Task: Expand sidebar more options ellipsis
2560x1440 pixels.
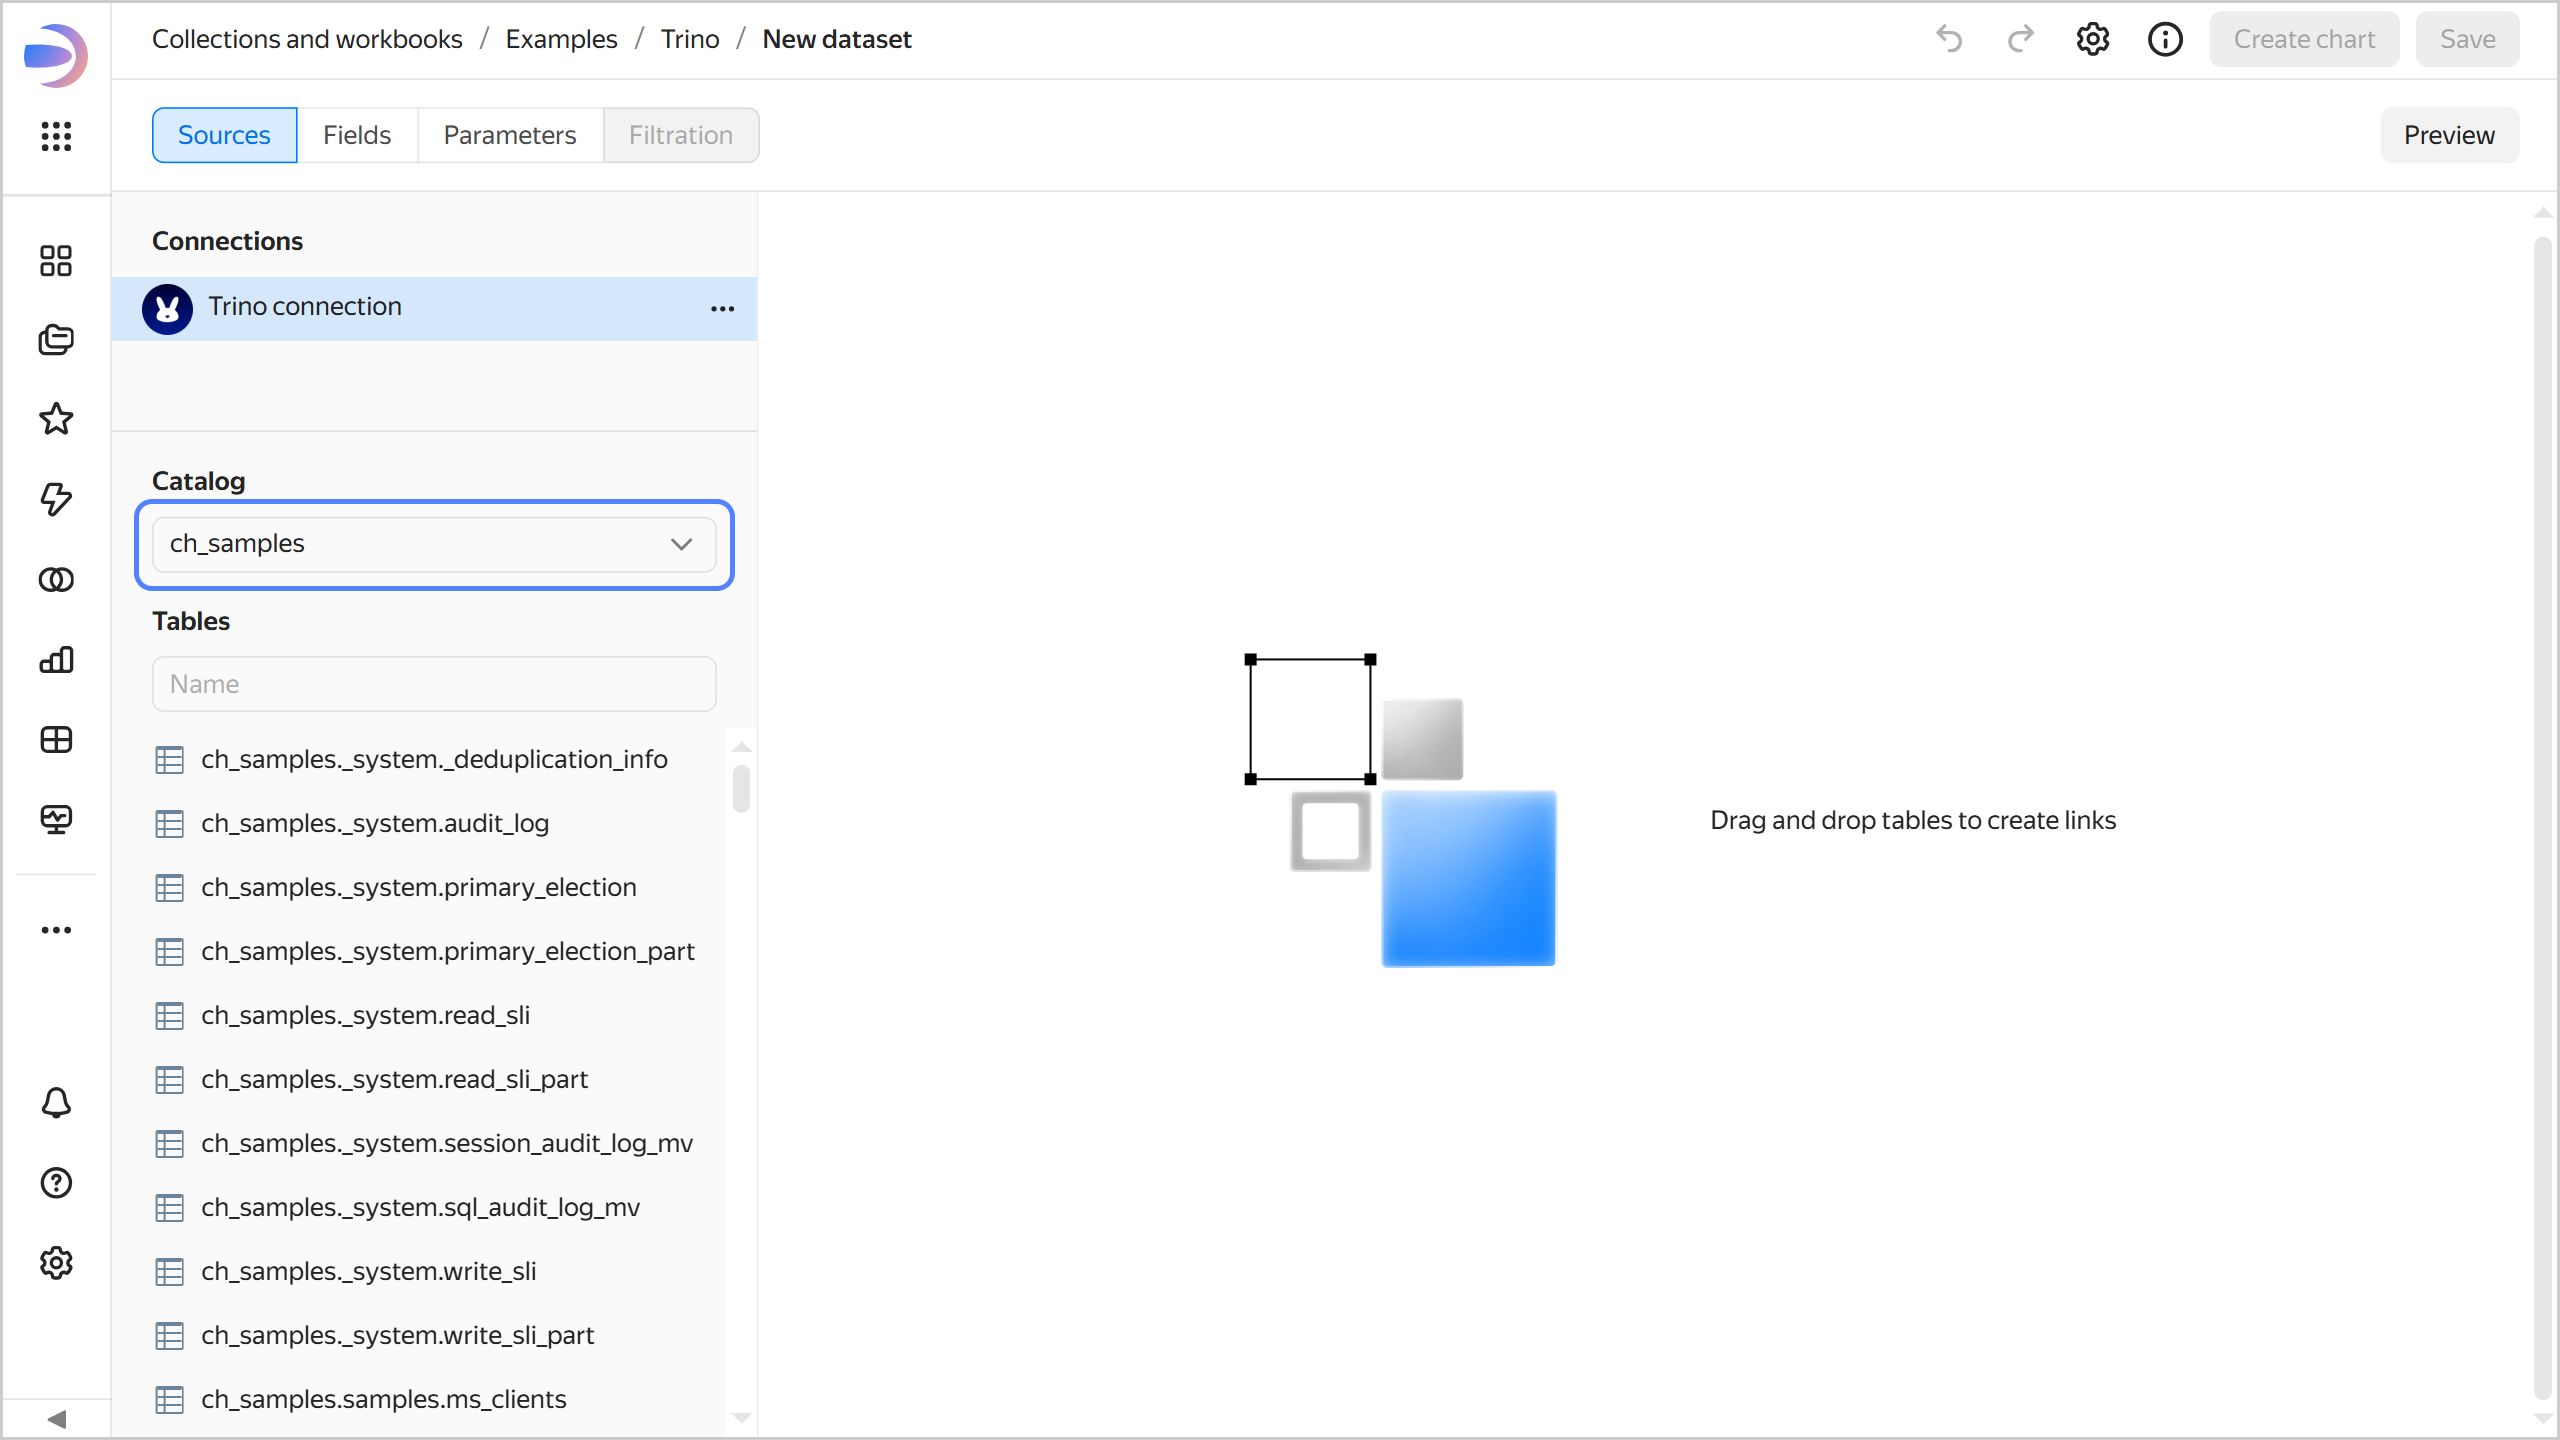Action: [56, 930]
